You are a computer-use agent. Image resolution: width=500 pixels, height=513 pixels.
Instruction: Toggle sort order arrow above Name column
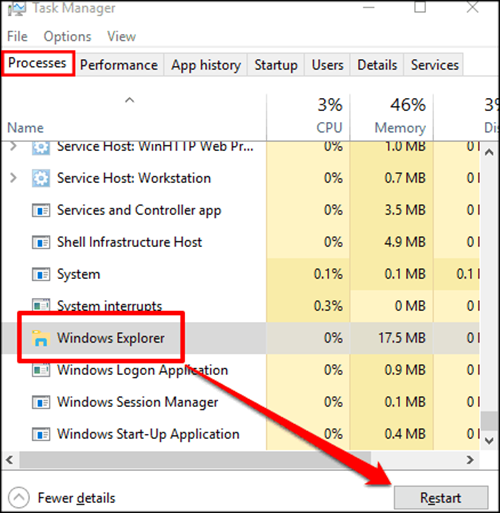click(129, 100)
